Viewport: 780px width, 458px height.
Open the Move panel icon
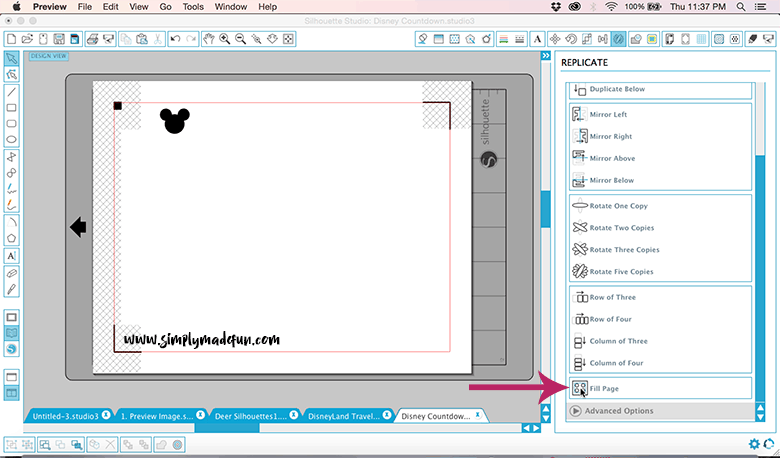(x=555, y=39)
